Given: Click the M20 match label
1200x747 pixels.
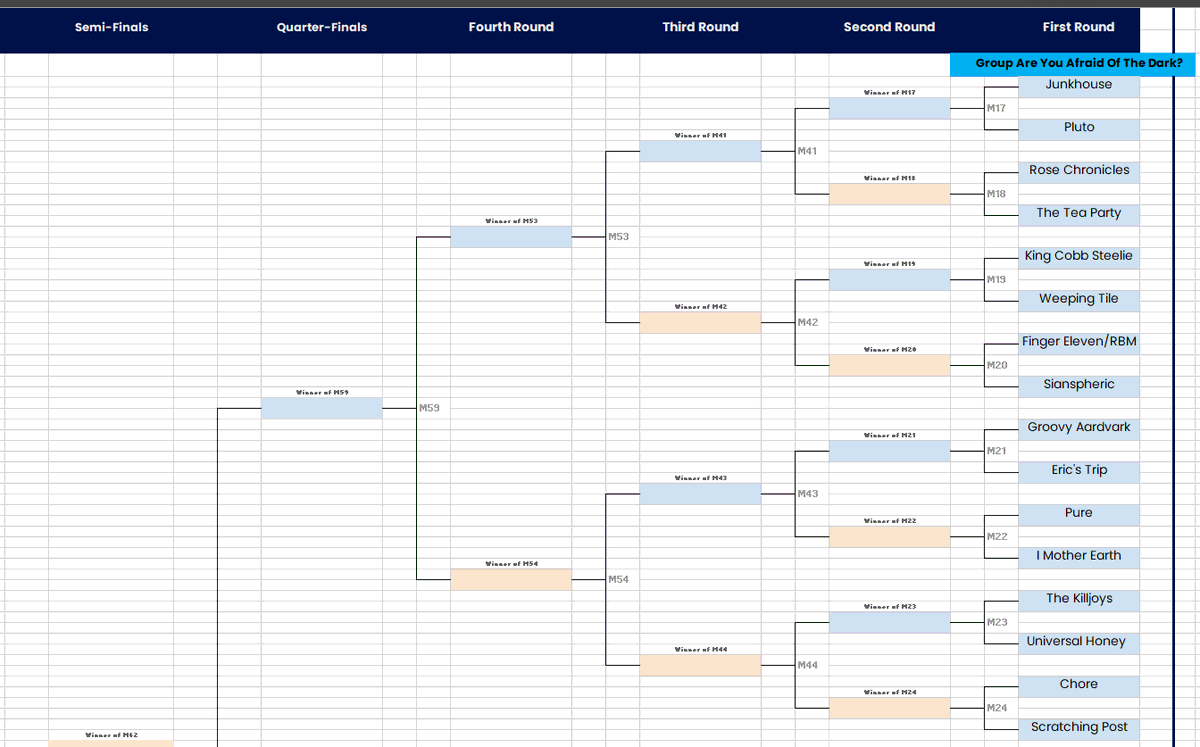Looking at the screenshot, I should pos(997,365).
